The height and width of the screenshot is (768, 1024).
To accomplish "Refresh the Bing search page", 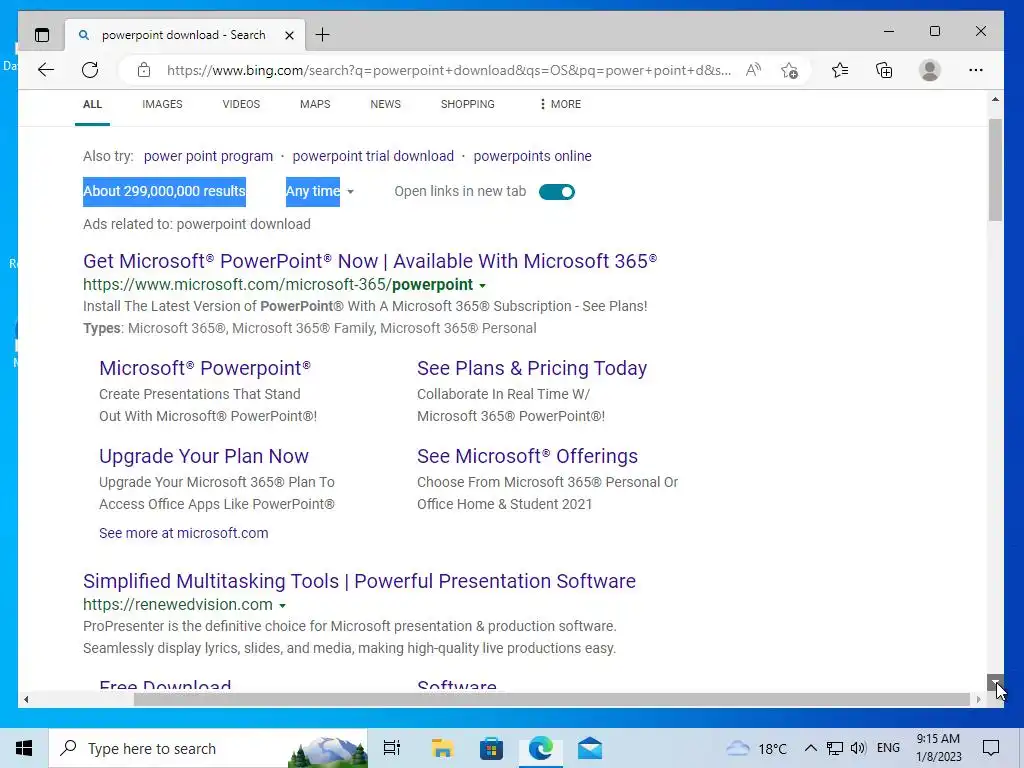I will (90, 70).
